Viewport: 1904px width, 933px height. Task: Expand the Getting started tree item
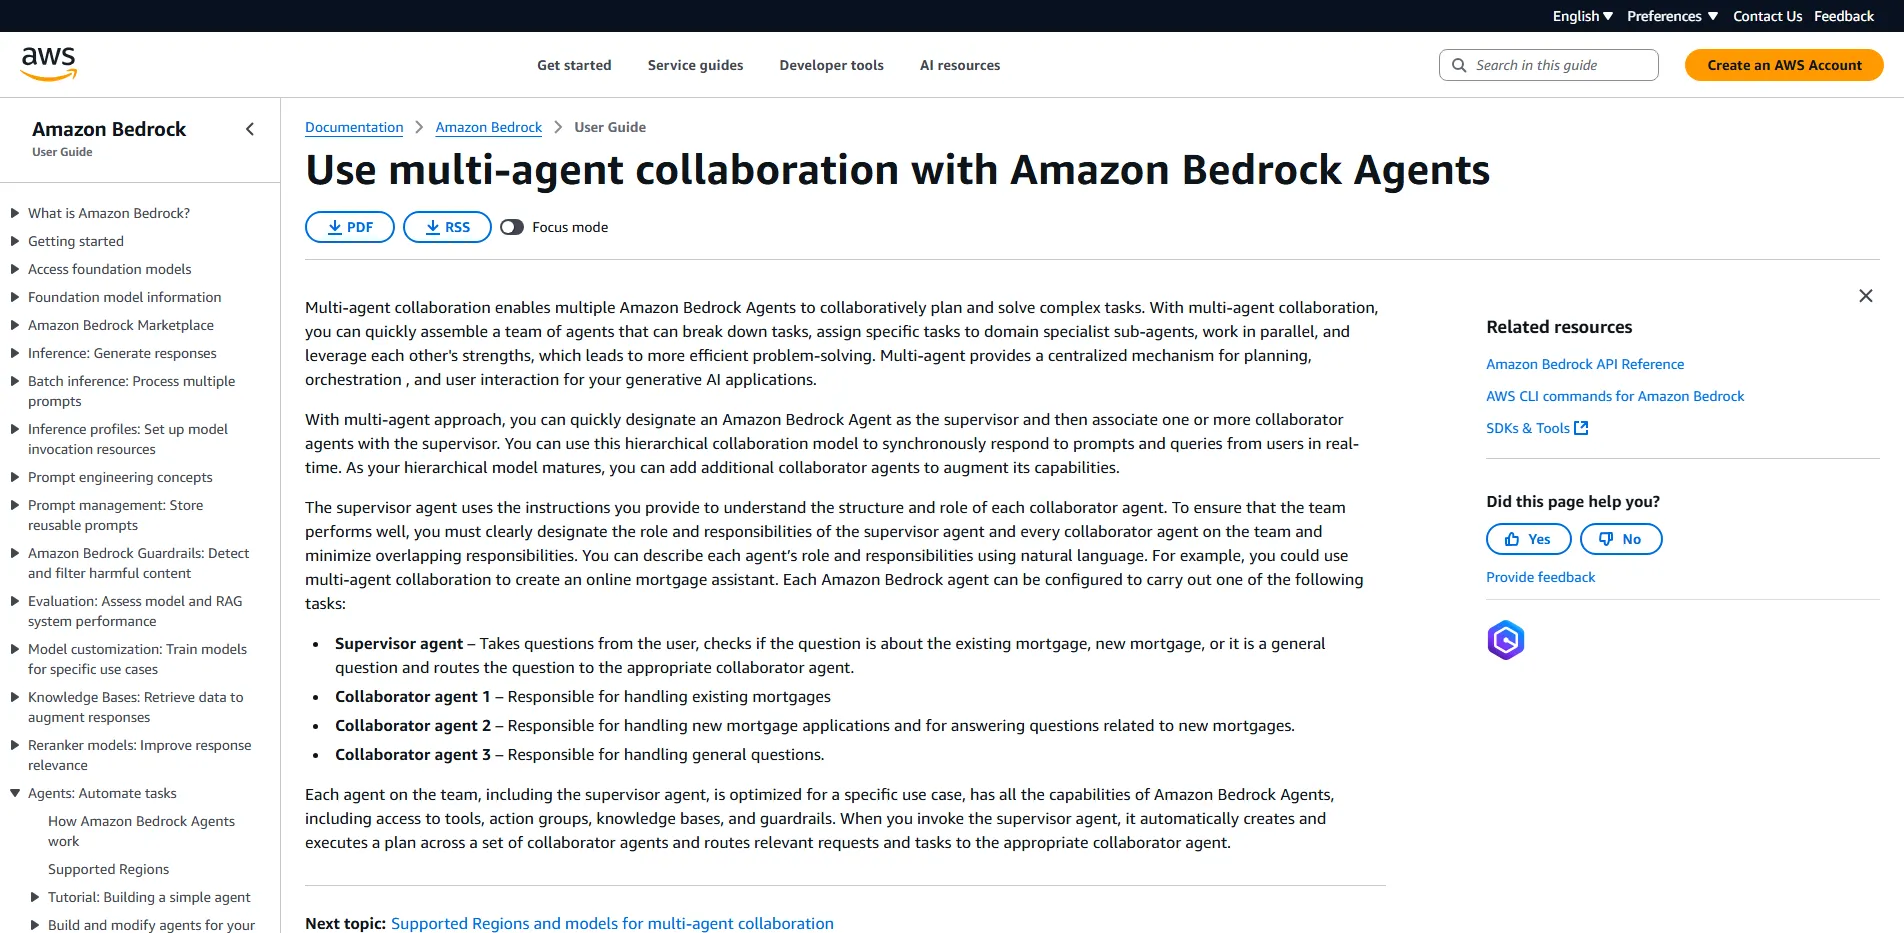pos(14,241)
